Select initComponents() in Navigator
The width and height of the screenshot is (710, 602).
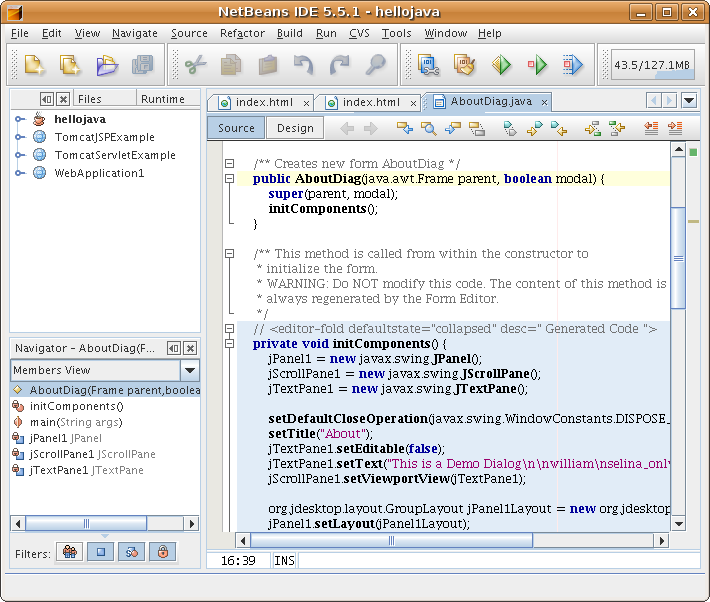pyautogui.click(x=77, y=406)
